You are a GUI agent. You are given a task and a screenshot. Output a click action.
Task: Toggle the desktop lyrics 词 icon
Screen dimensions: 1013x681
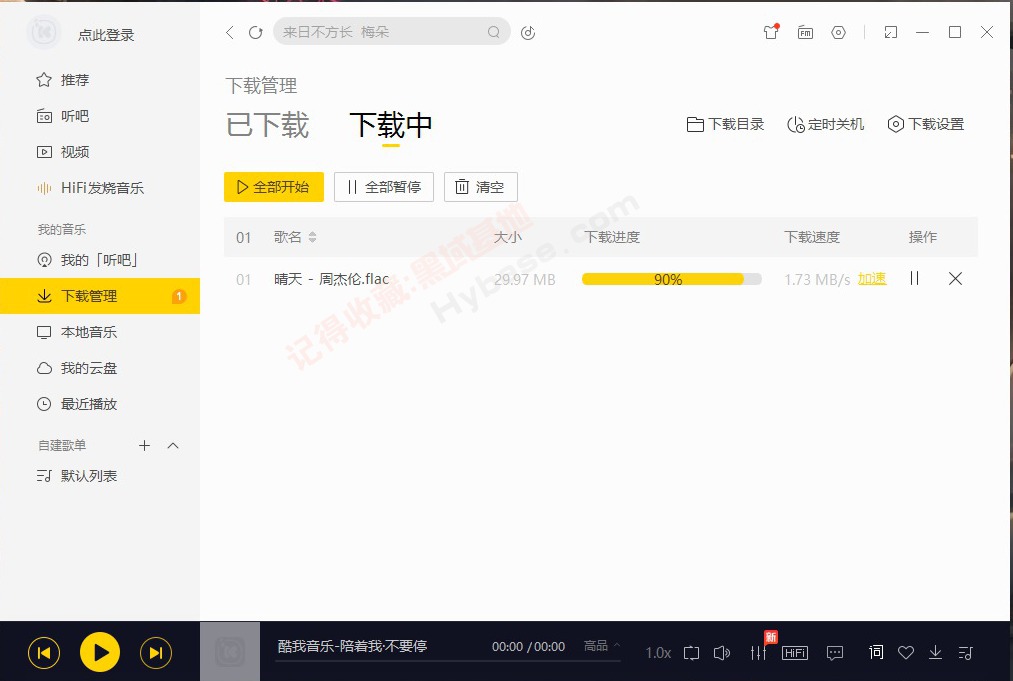pyautogui.click(x=876, y=653)
